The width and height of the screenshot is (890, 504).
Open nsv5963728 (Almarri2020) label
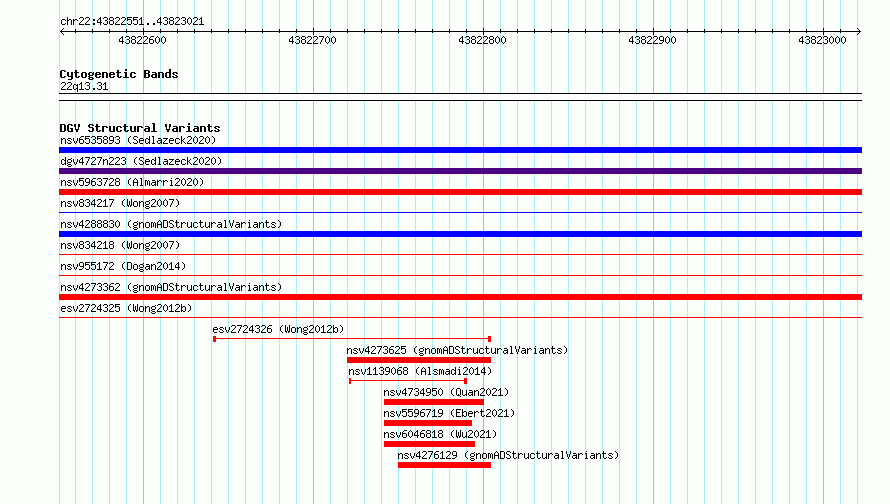click(132, 182)
